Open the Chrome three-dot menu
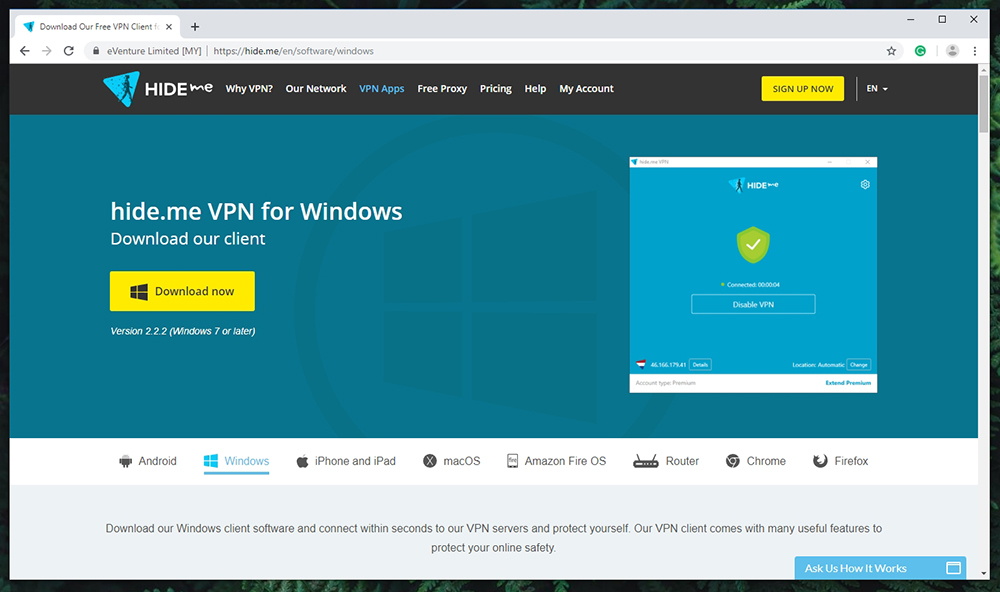Screen dimensions: 1000x592 coord(975,51)
